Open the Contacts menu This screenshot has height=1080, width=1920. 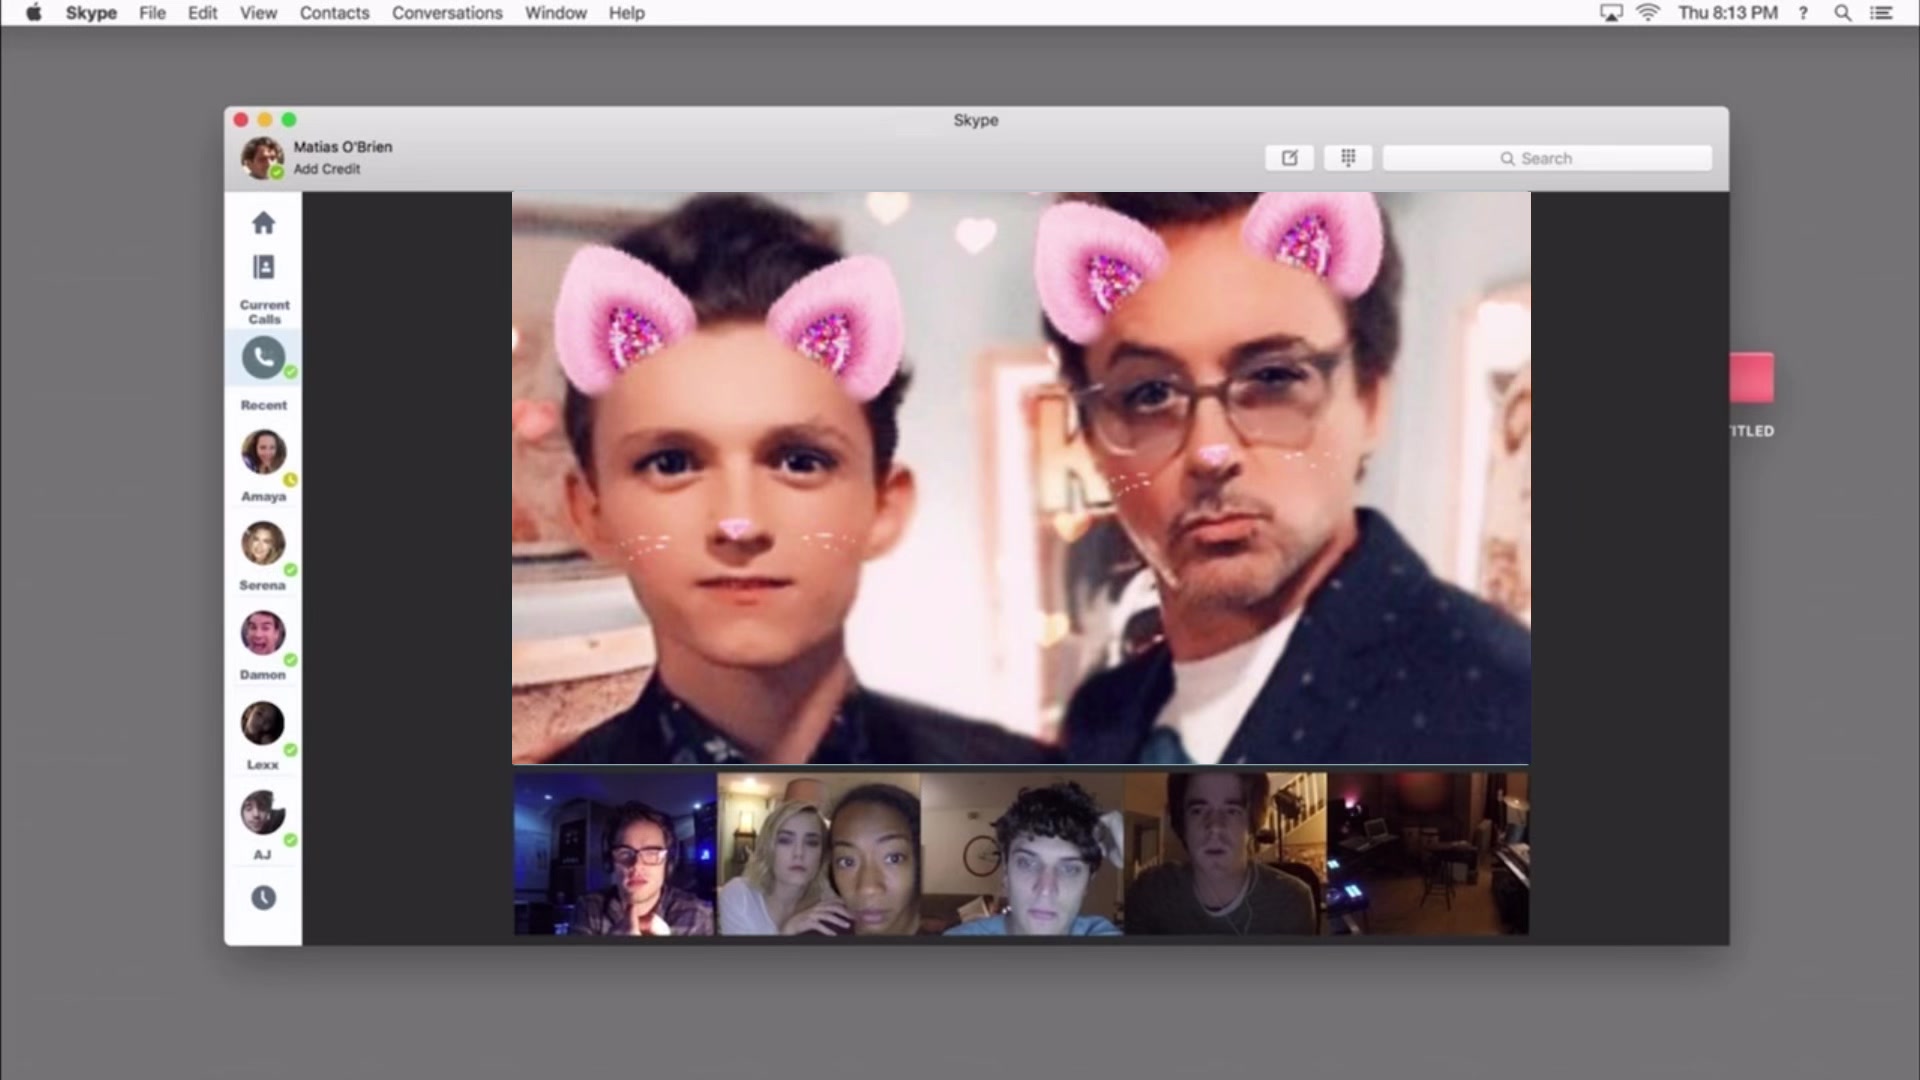point(334,13)
